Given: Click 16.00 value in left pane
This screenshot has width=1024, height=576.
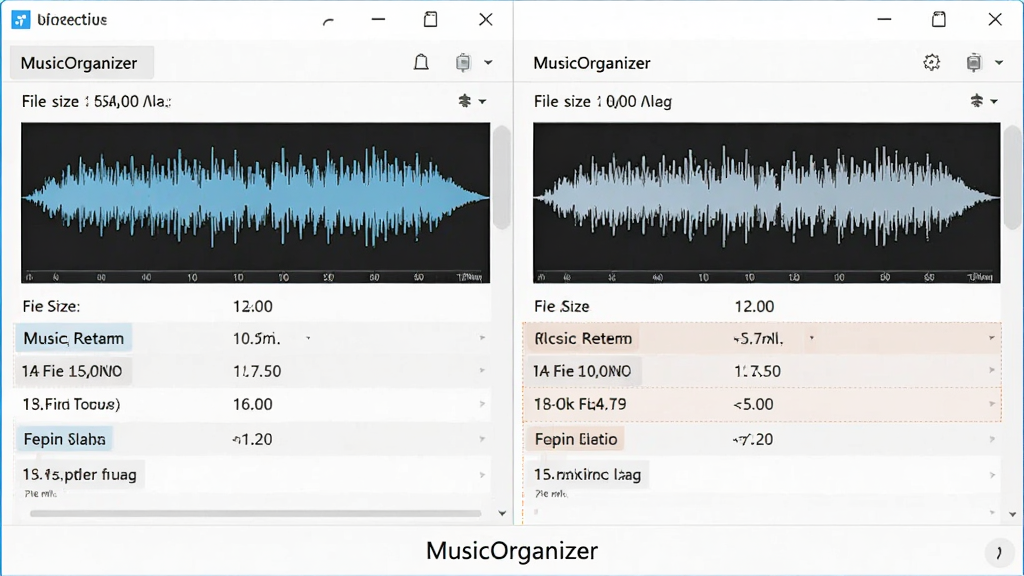Looking at the screenshot, I should (253, 404).
